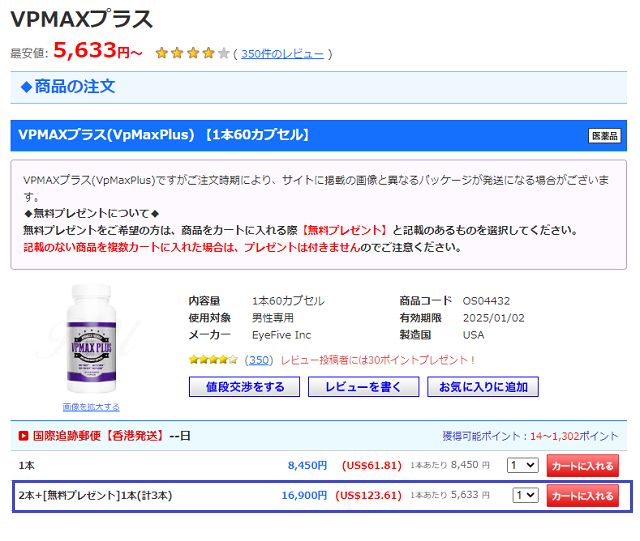
Task: Click 1本あたり 8,450 円 unit price
Action: click(450, 465)
